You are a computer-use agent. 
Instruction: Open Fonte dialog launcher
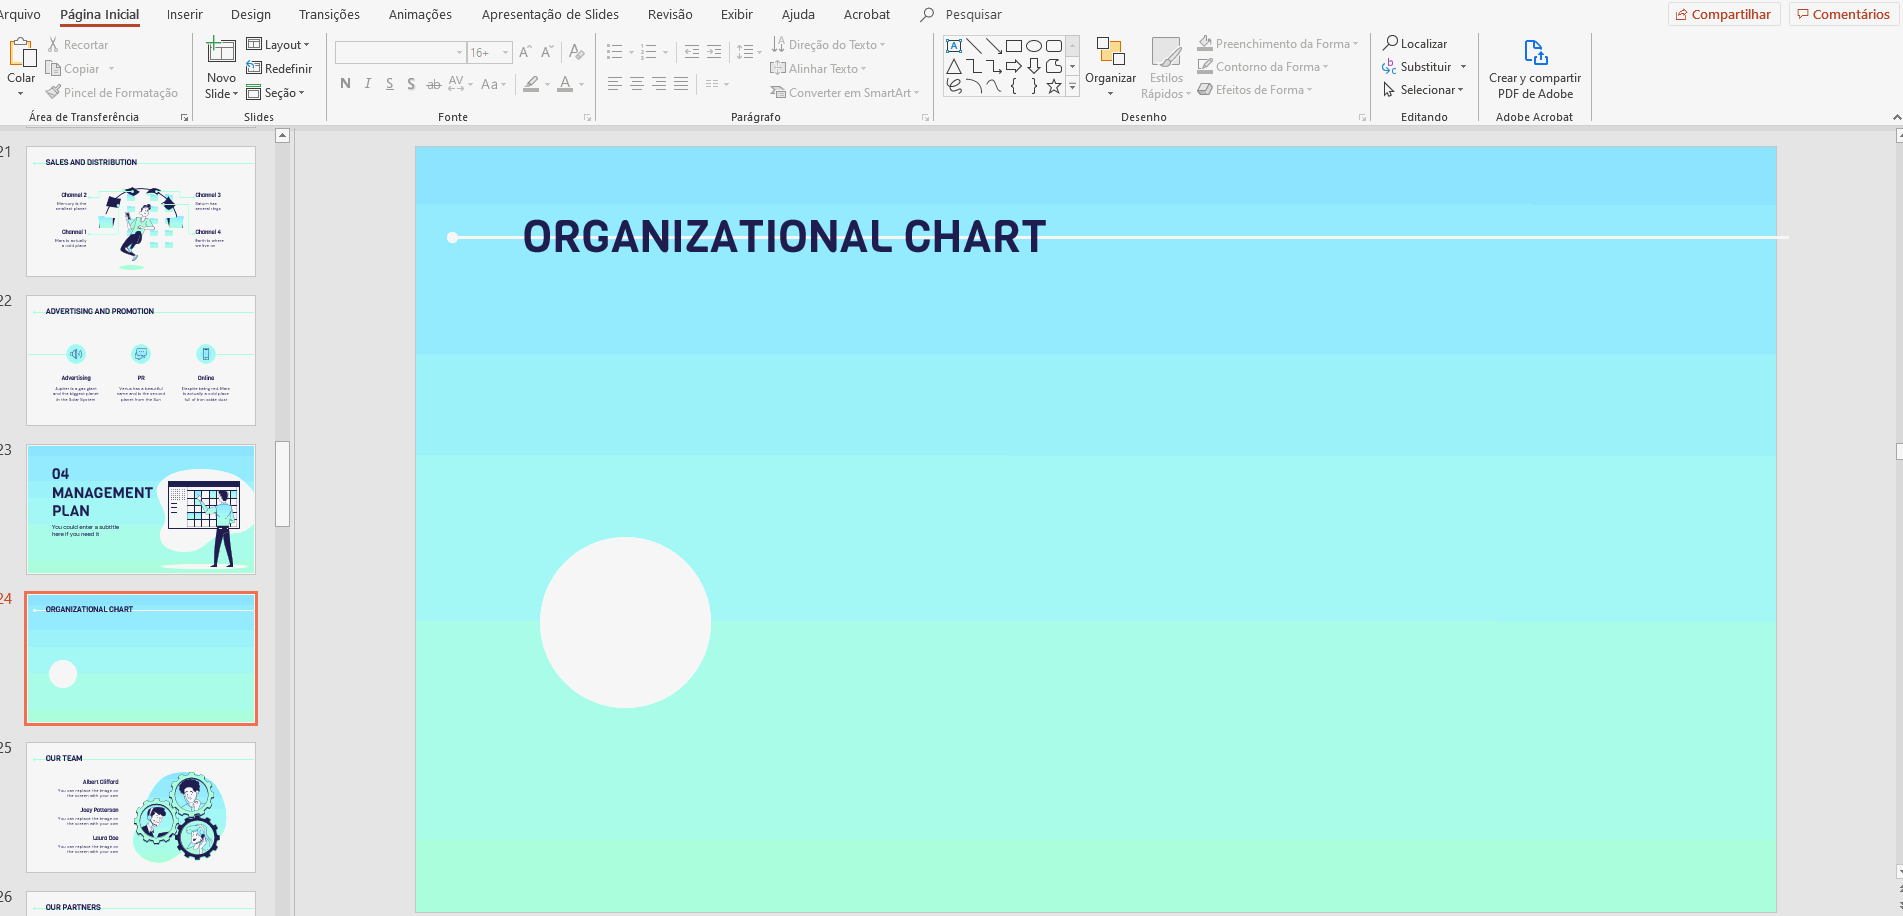point(587,118)
